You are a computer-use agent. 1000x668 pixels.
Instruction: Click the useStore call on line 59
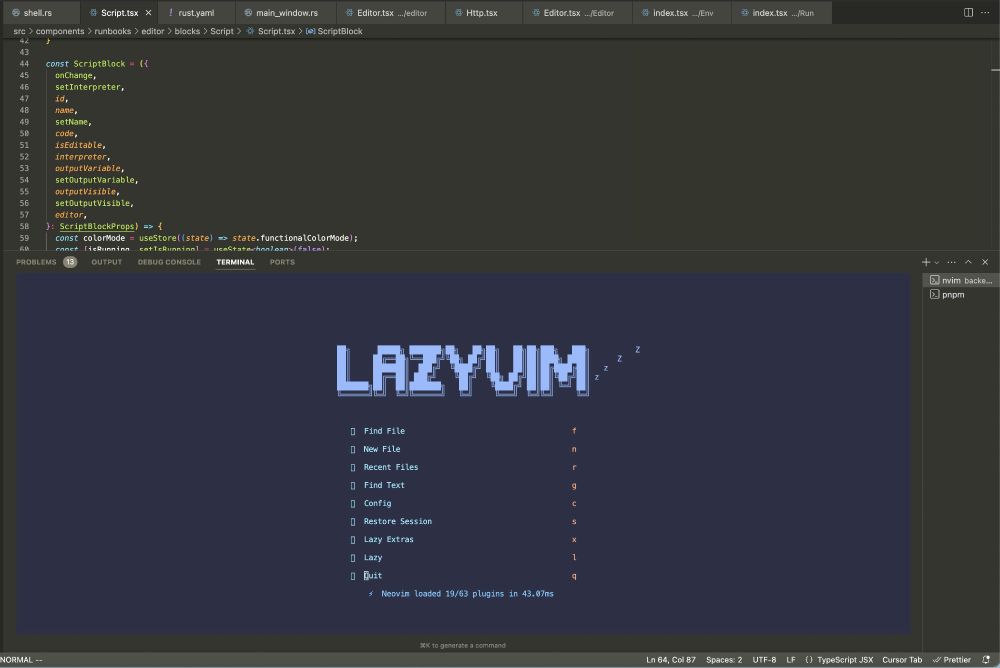158,238
